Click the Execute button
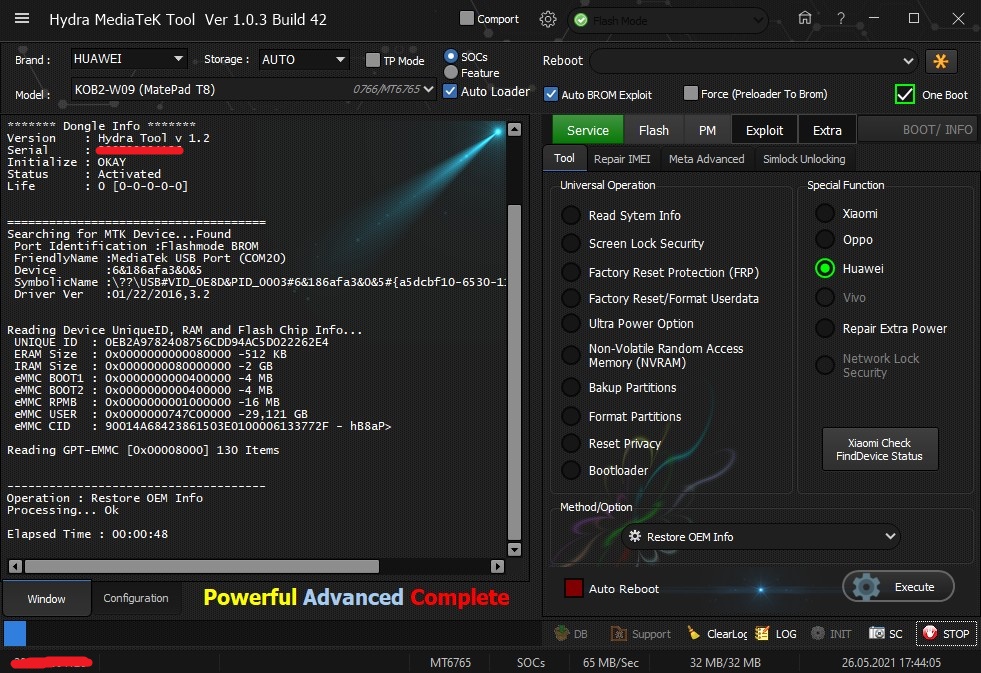Screen dimensions: 981x673 tap(898, 587)
